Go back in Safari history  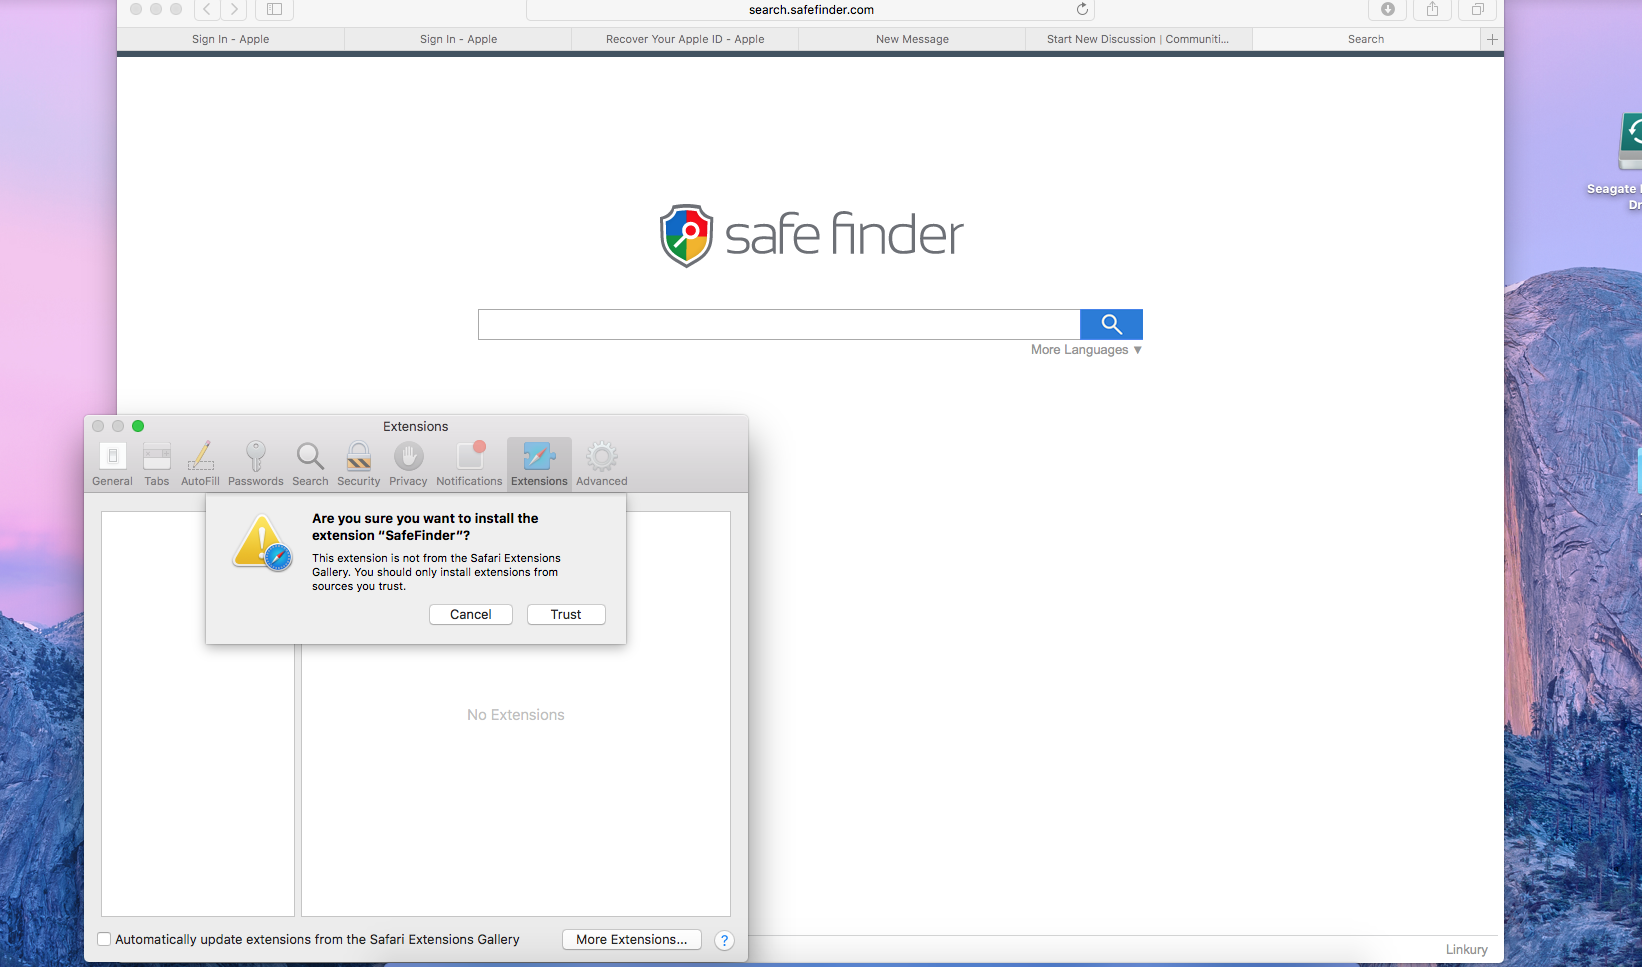click(207, 10)
